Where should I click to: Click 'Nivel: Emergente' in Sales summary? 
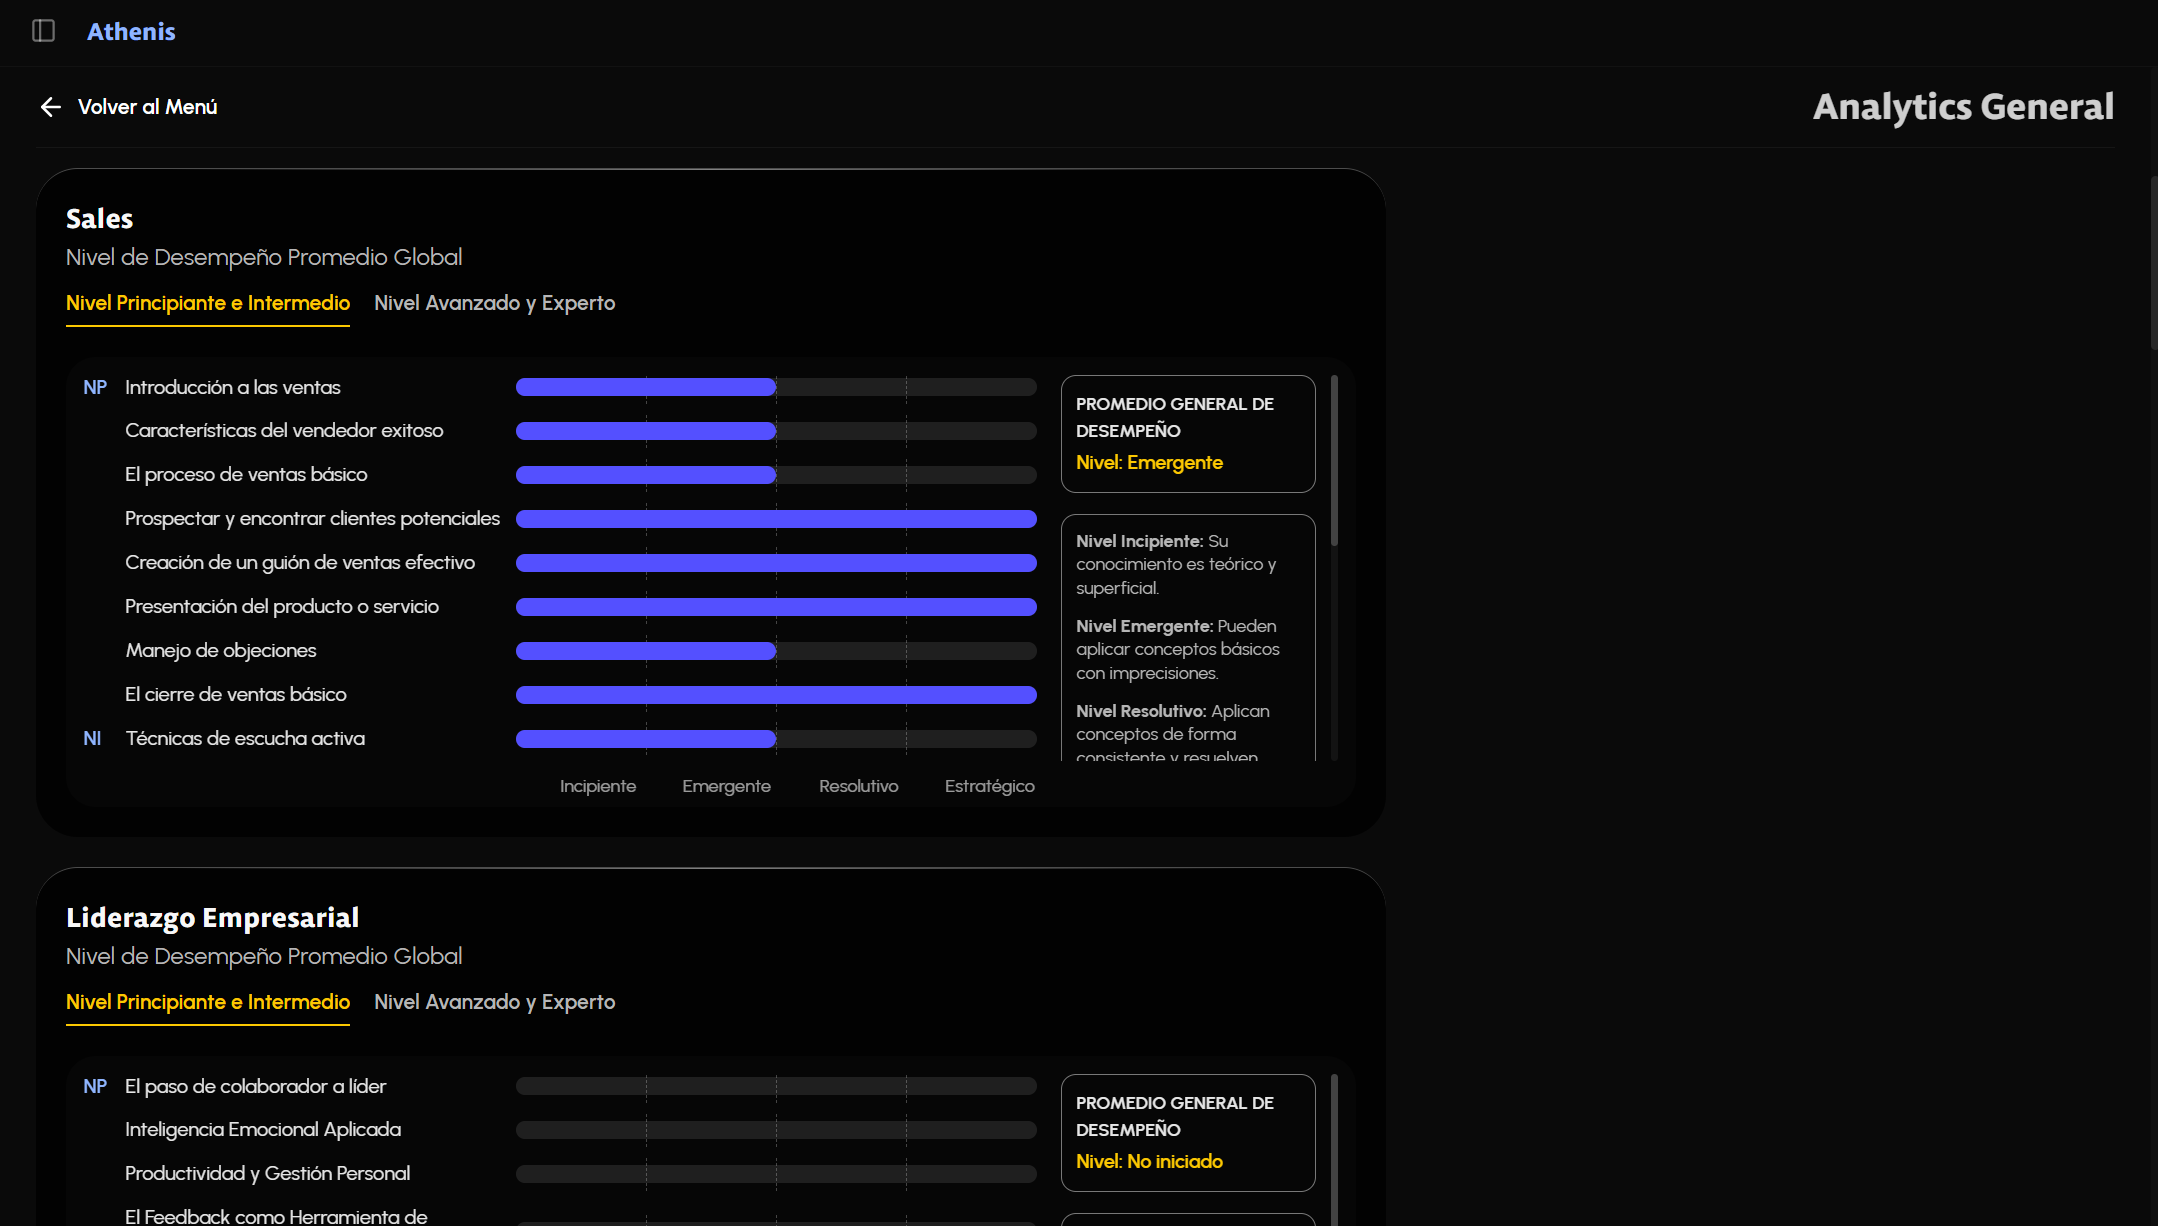(x=1149, y=462)
